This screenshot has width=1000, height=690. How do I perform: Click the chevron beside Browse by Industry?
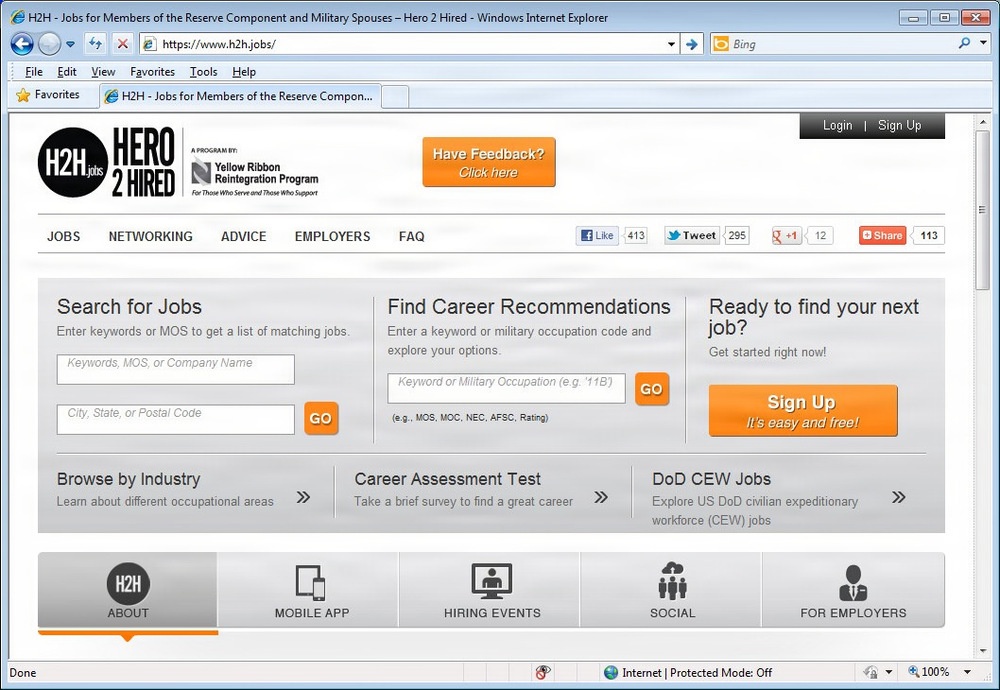tap(304, 497)
